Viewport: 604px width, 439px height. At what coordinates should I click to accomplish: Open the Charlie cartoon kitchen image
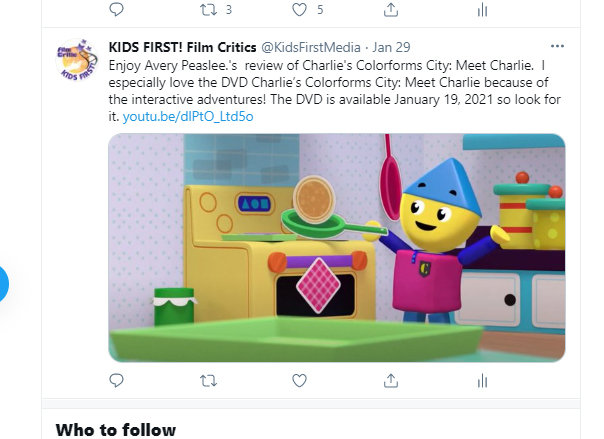(x=337, y=248)
